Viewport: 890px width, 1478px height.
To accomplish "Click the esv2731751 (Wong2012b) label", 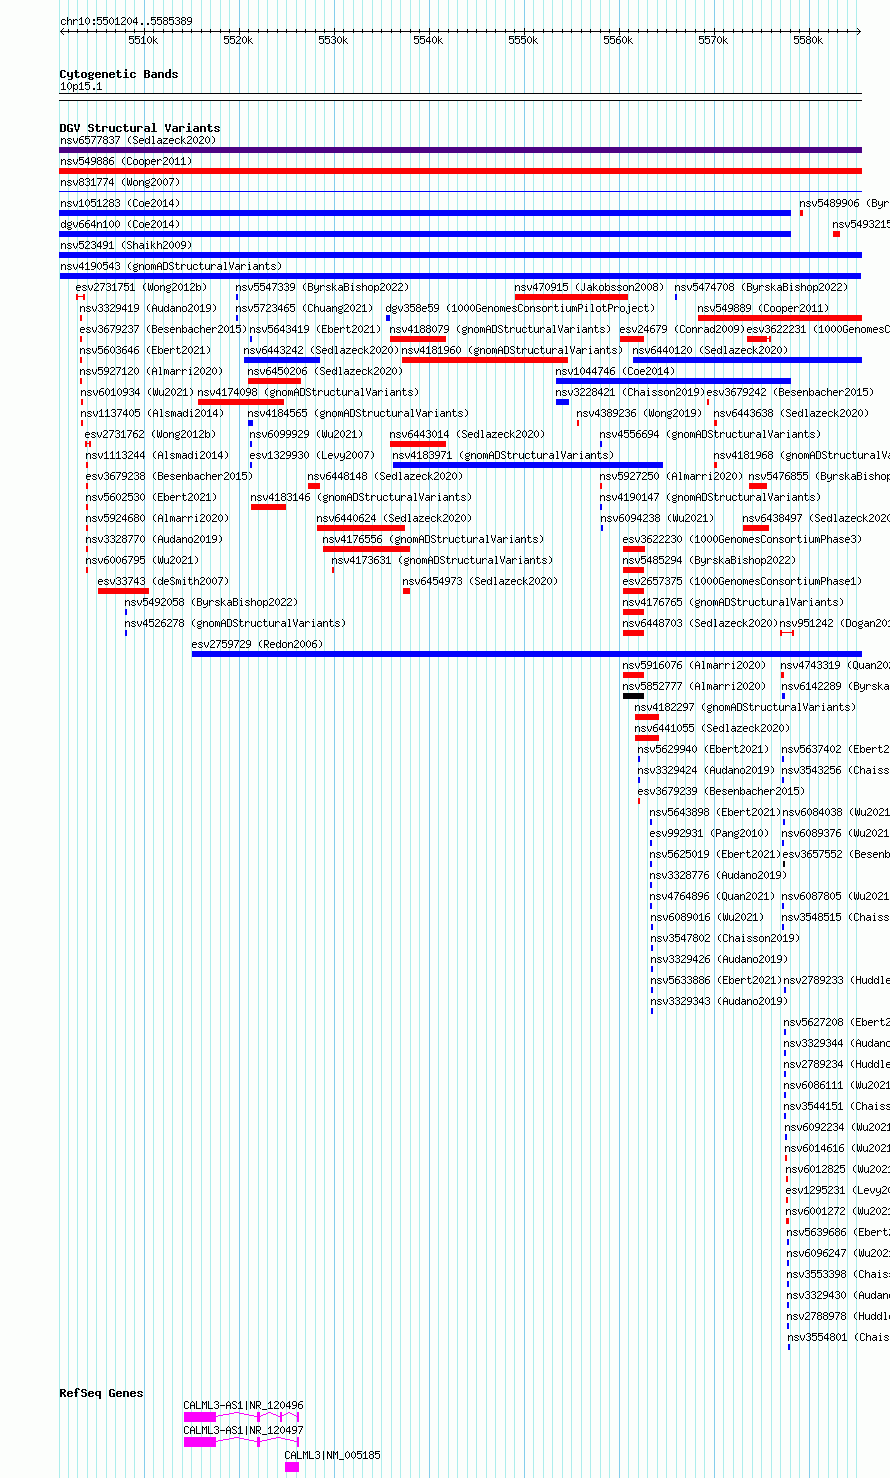I will [x=141, y=287].
